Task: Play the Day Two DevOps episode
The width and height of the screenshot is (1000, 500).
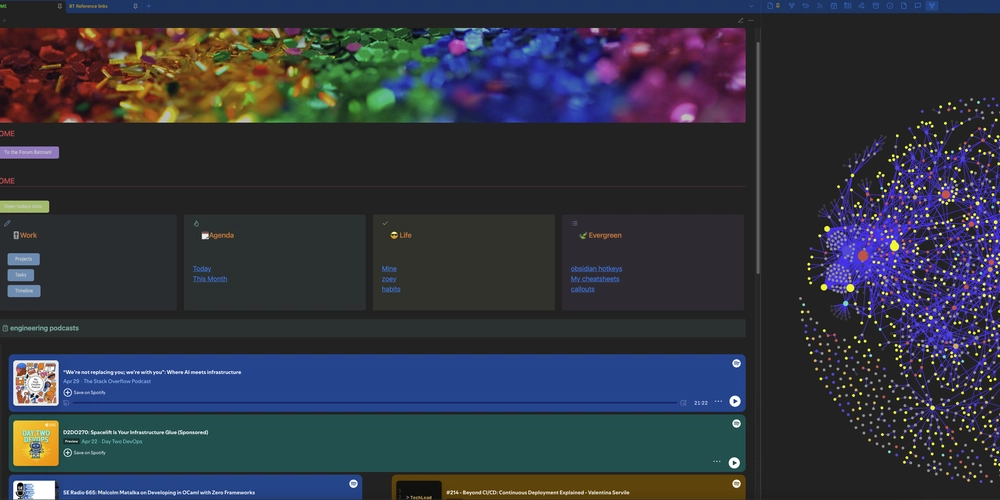Action: 734,462
